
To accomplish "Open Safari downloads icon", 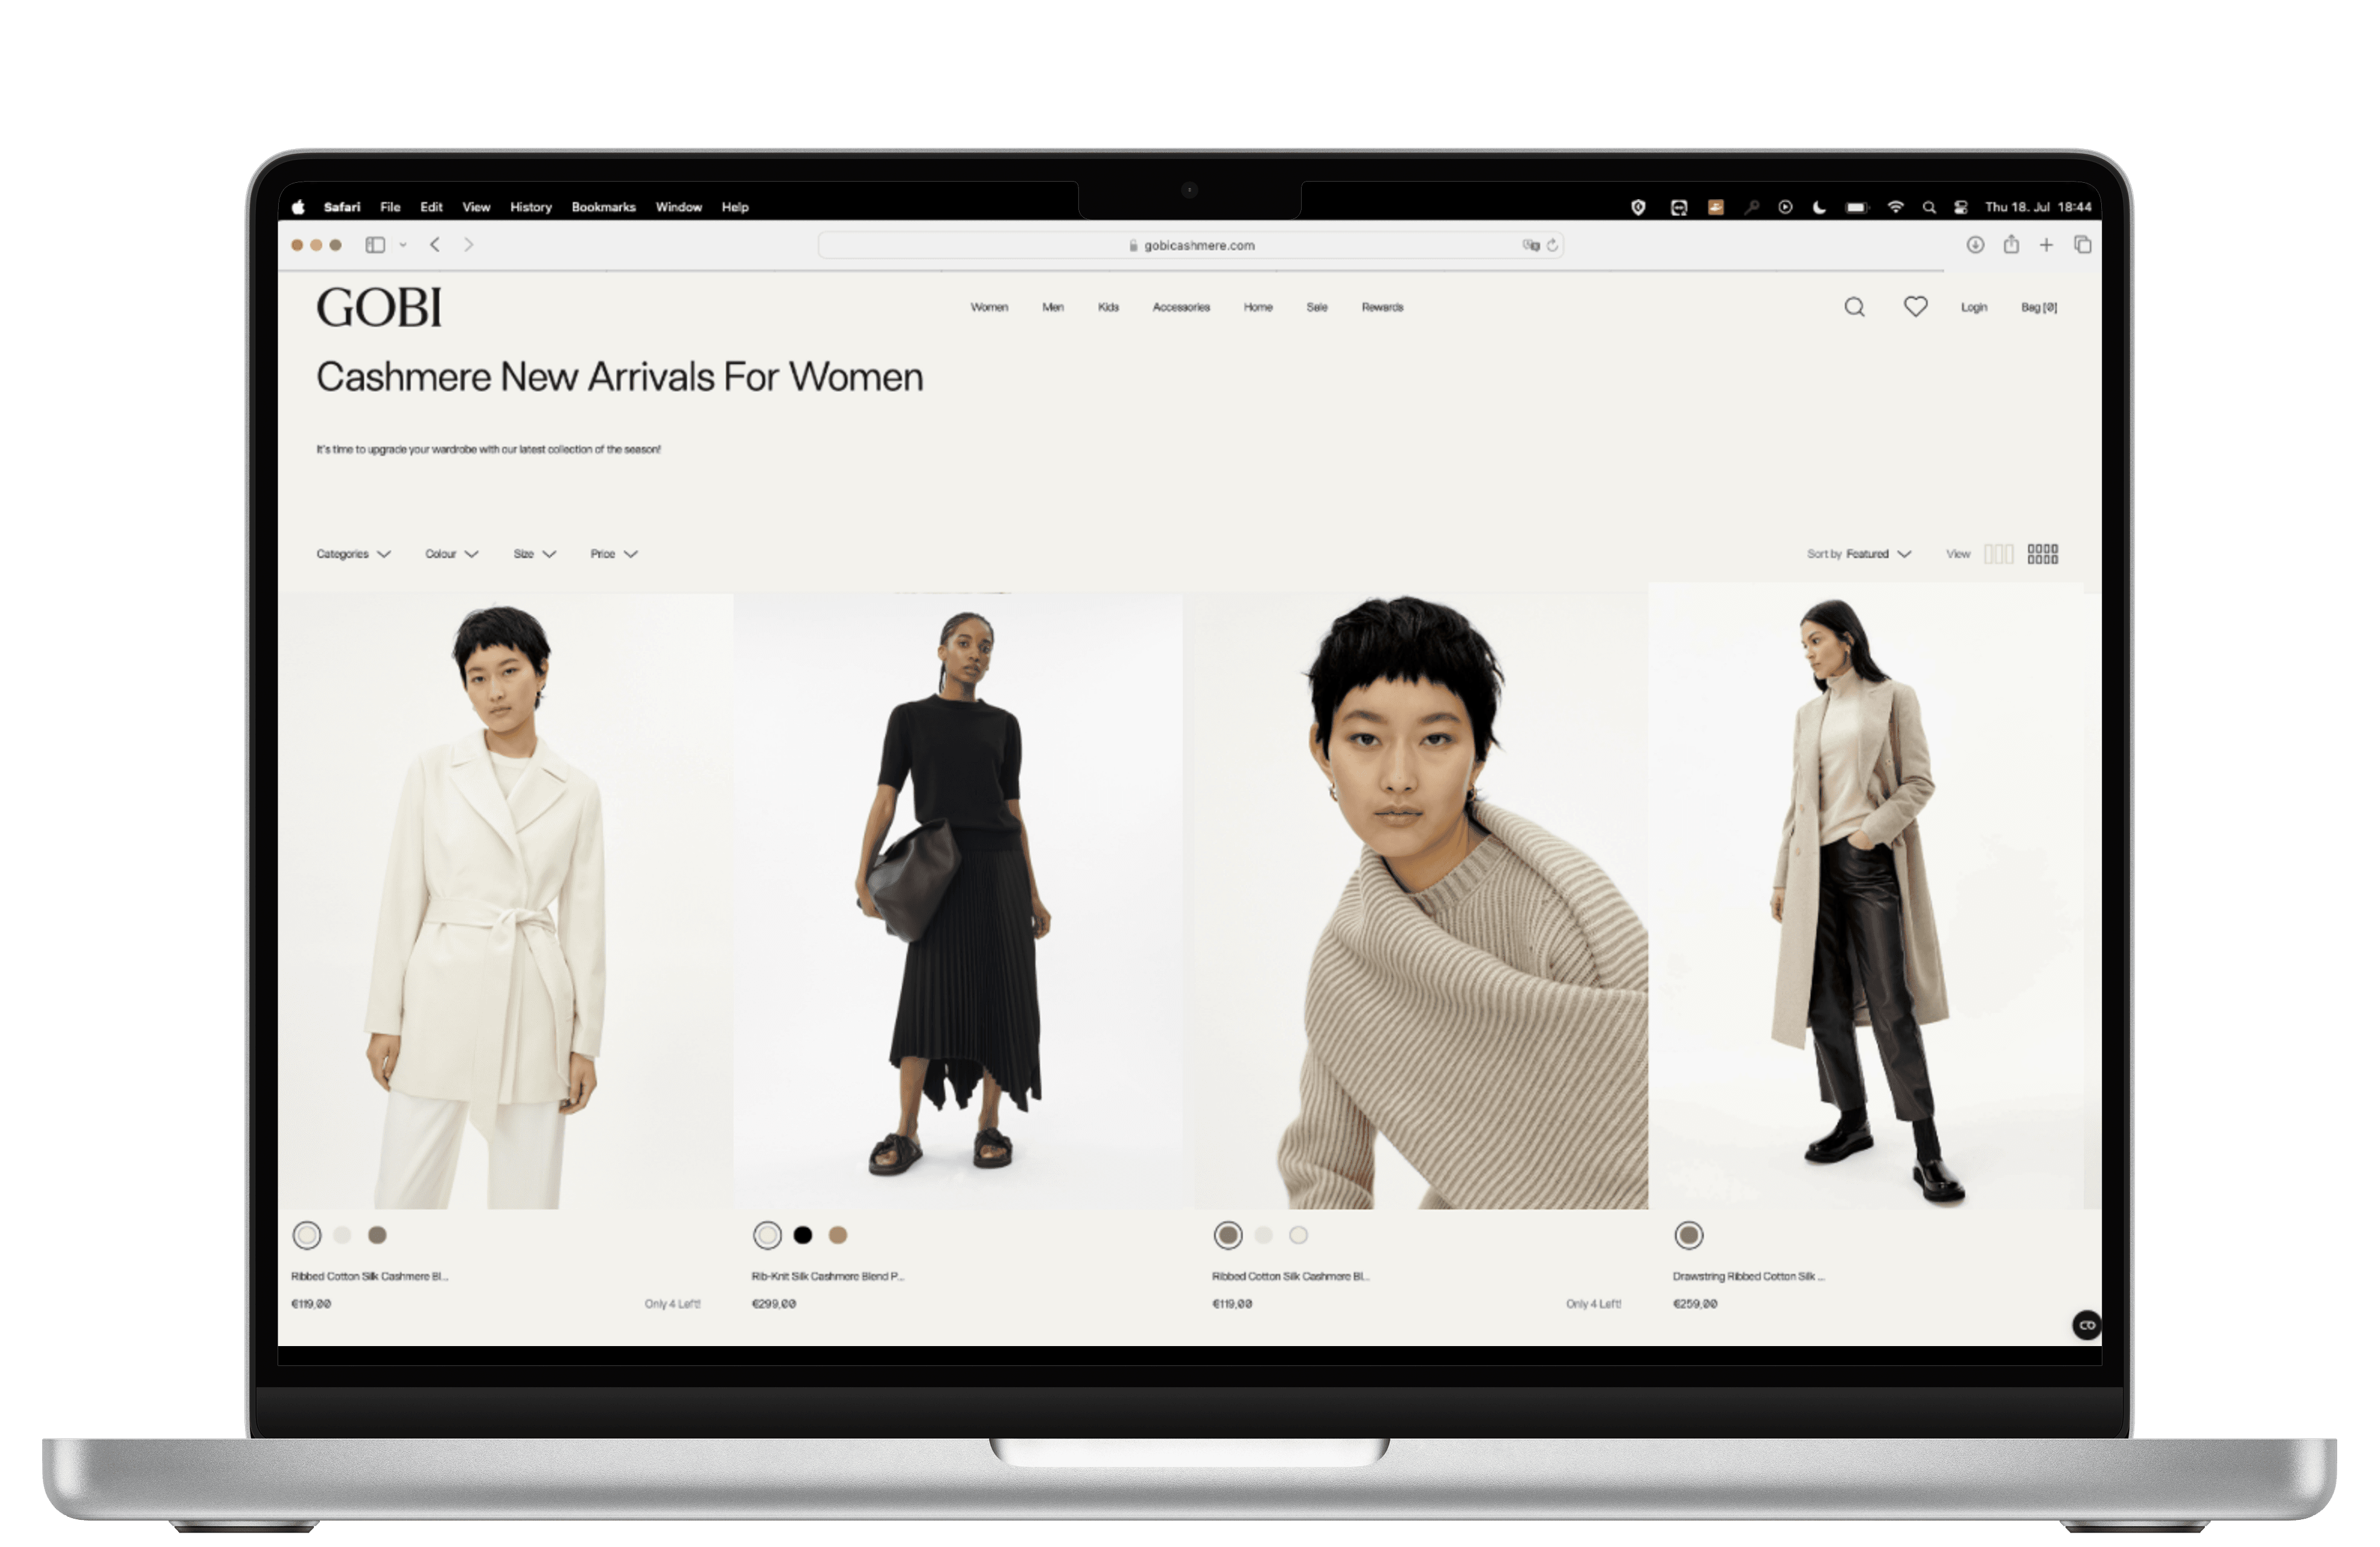I will click(1975, 245).
